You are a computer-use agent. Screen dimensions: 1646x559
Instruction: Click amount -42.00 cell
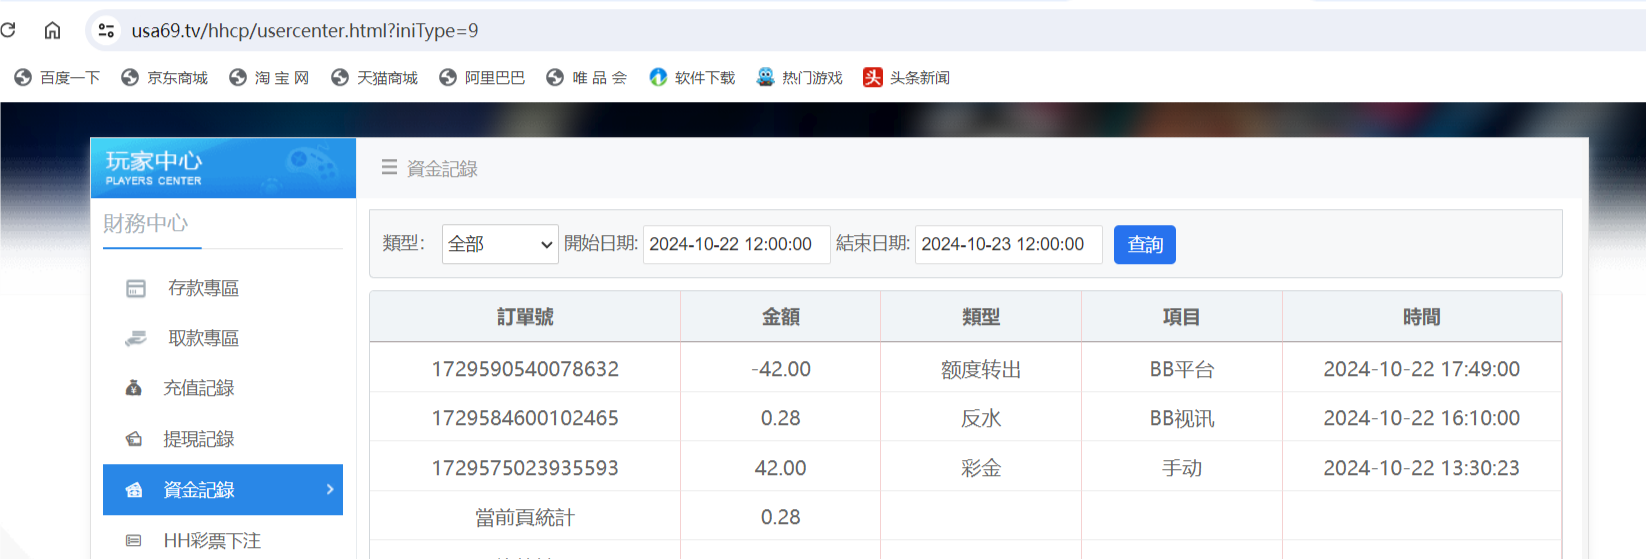click(781, 369)
